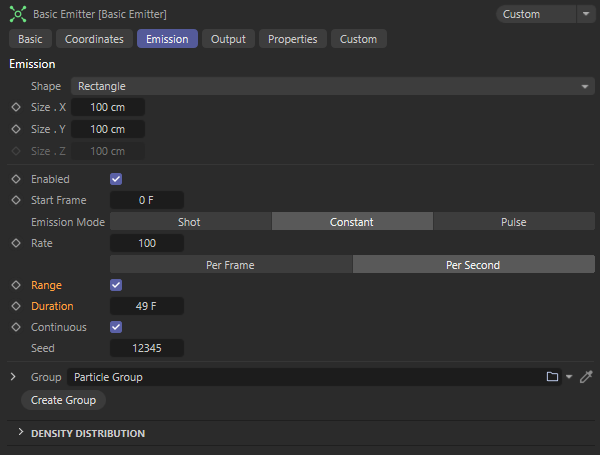This screenshot has height=455, width=600.
Task: Uncheck the Enabled checkbox
Action: click(x=116, y=179)
